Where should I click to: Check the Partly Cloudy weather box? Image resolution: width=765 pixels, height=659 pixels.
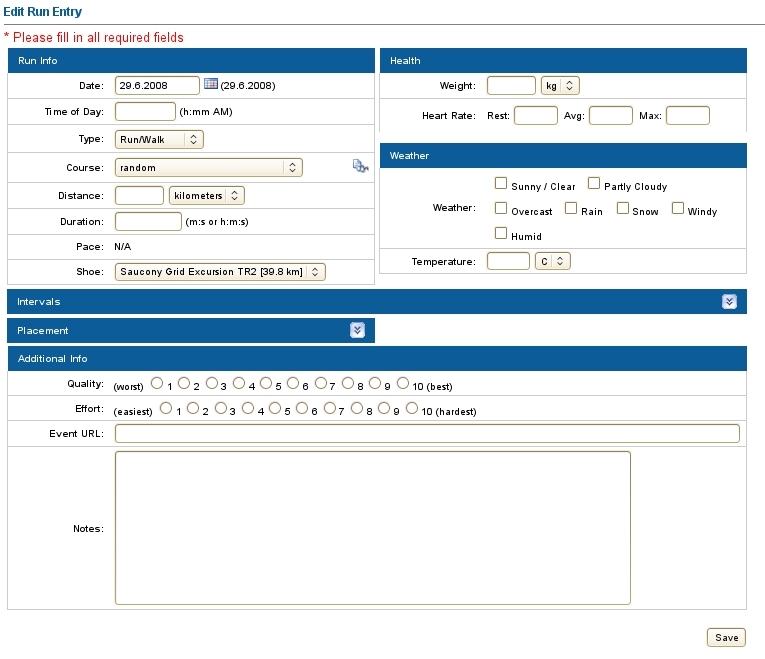pos(593,183)
